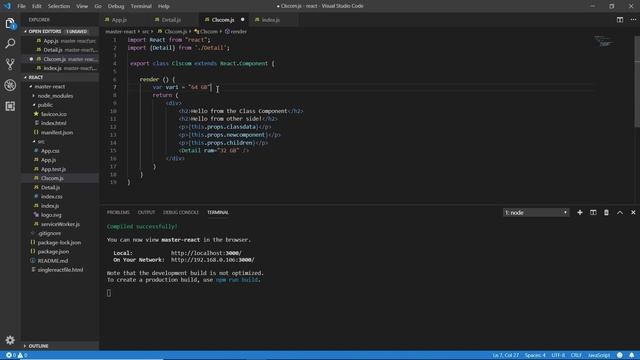Change indentation via Spaces: 4
640x360 pixels.
pyautogui.click(x=535, y=355)
